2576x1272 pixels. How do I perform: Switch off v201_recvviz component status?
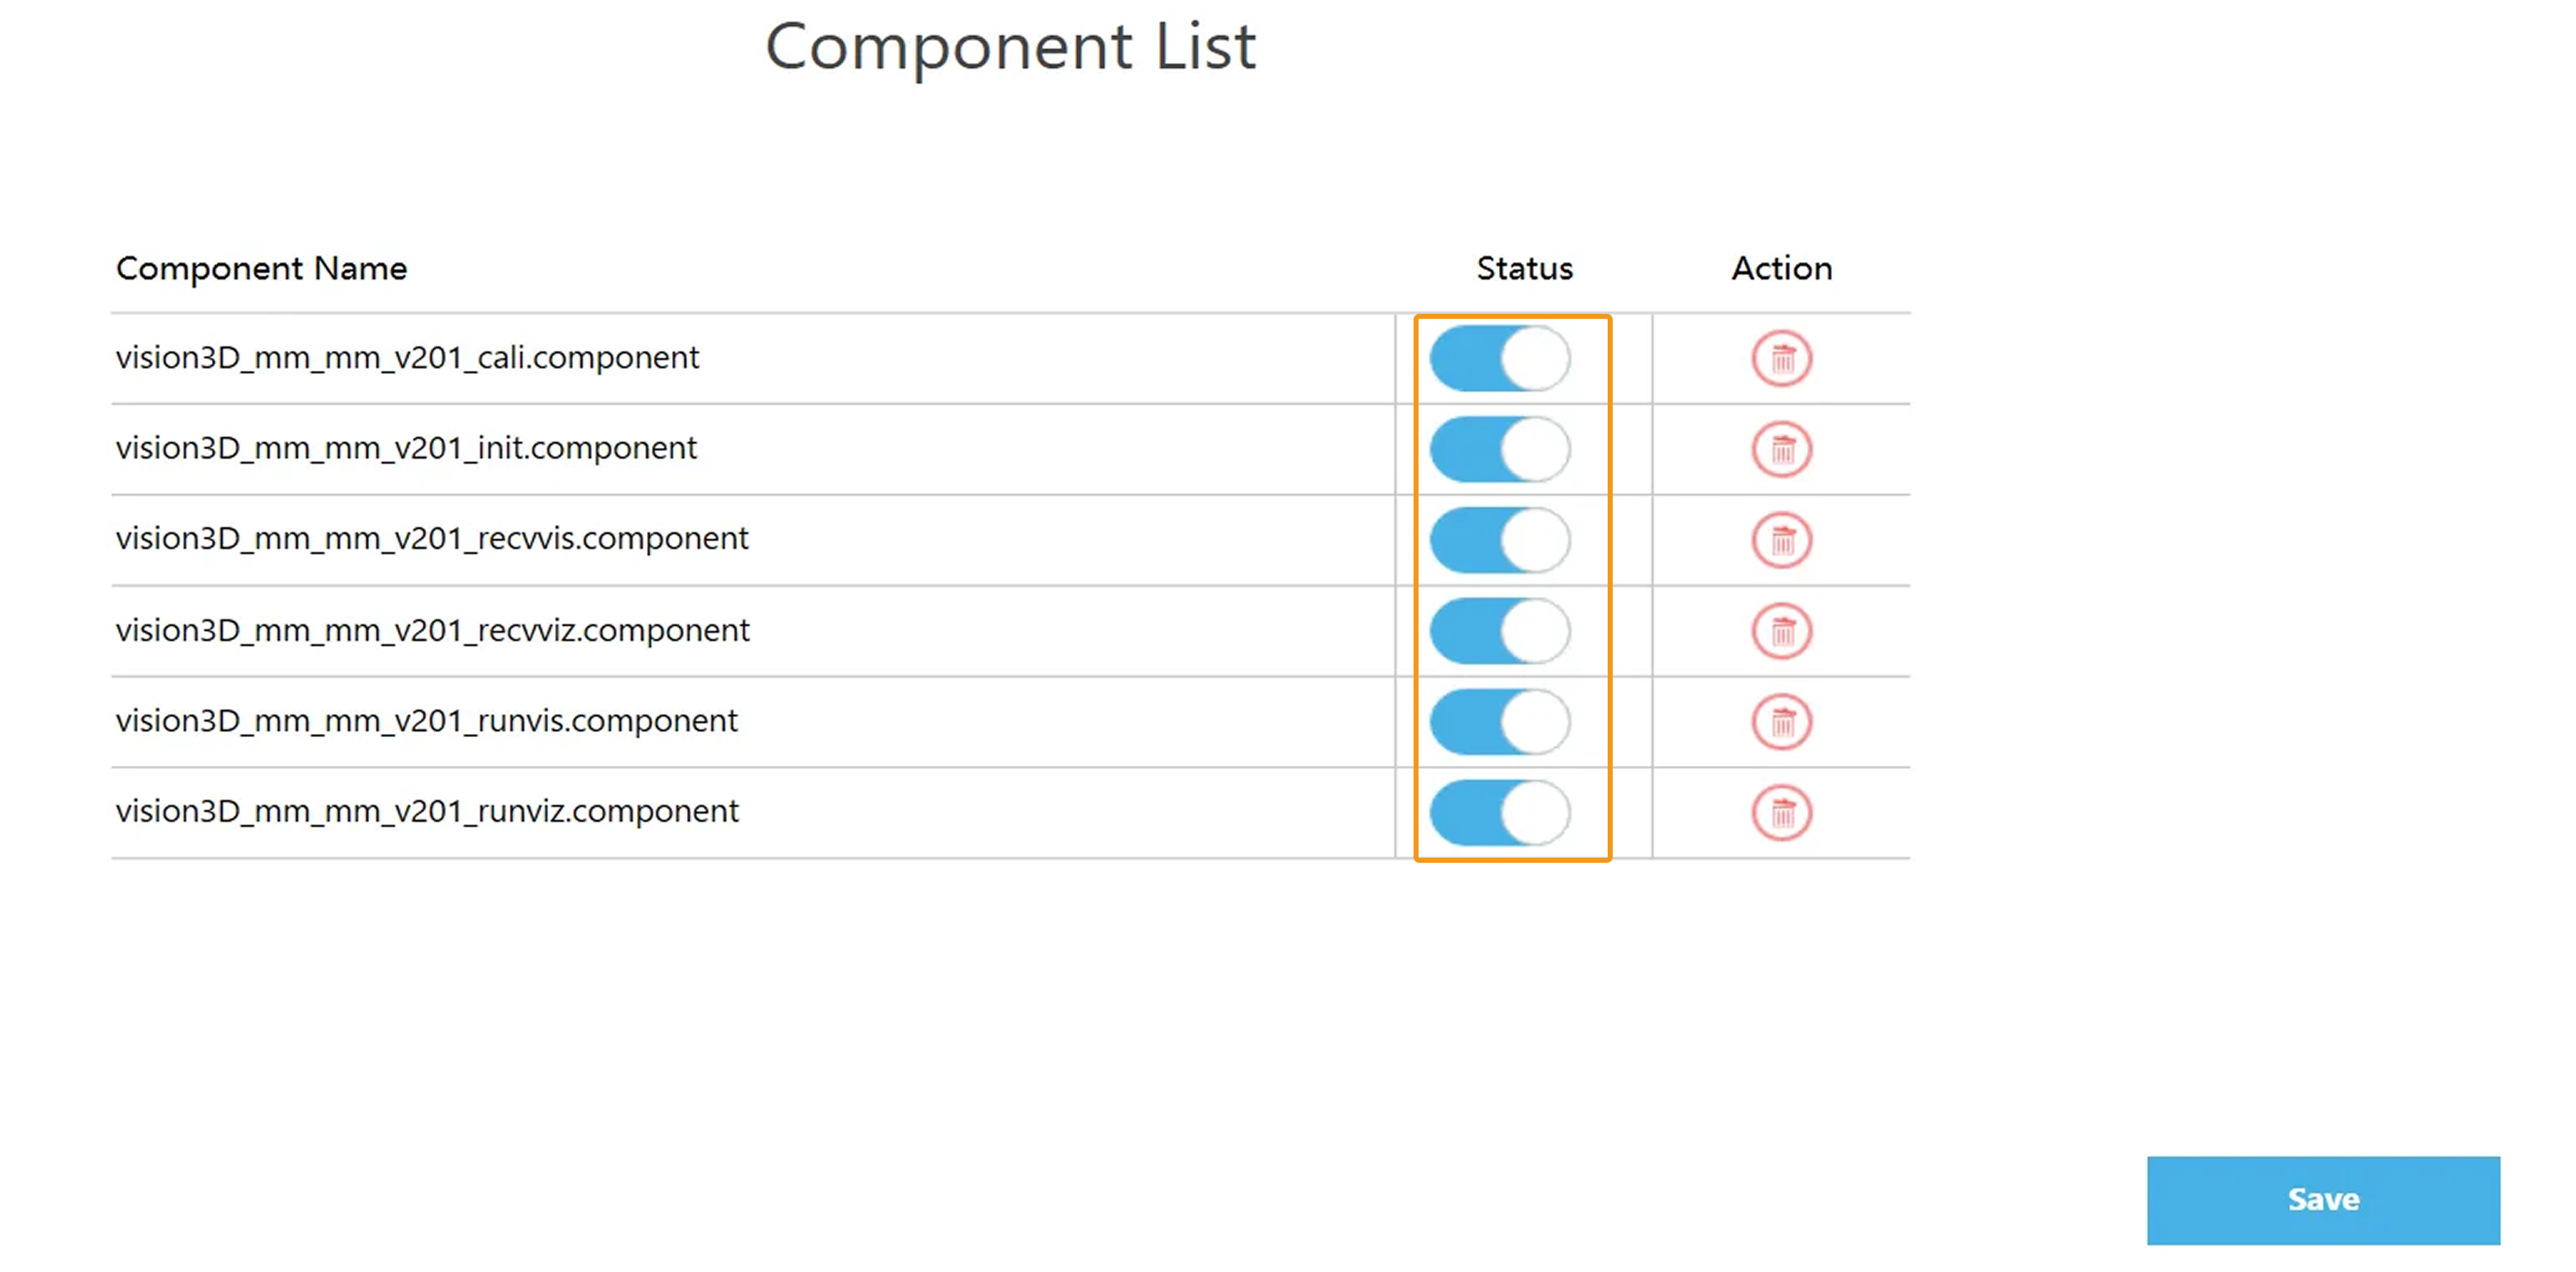pyautogui.click(x=1499, y=631)
